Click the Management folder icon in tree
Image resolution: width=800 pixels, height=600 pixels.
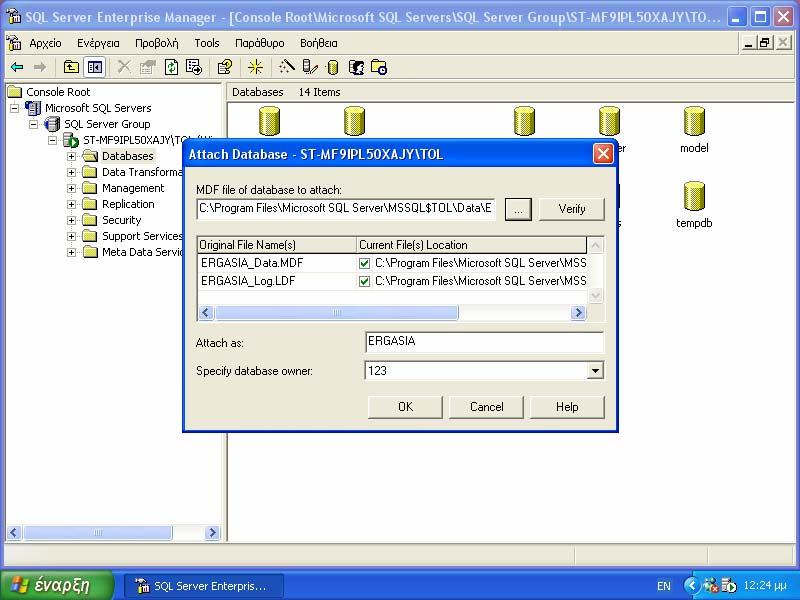(90, 188)
